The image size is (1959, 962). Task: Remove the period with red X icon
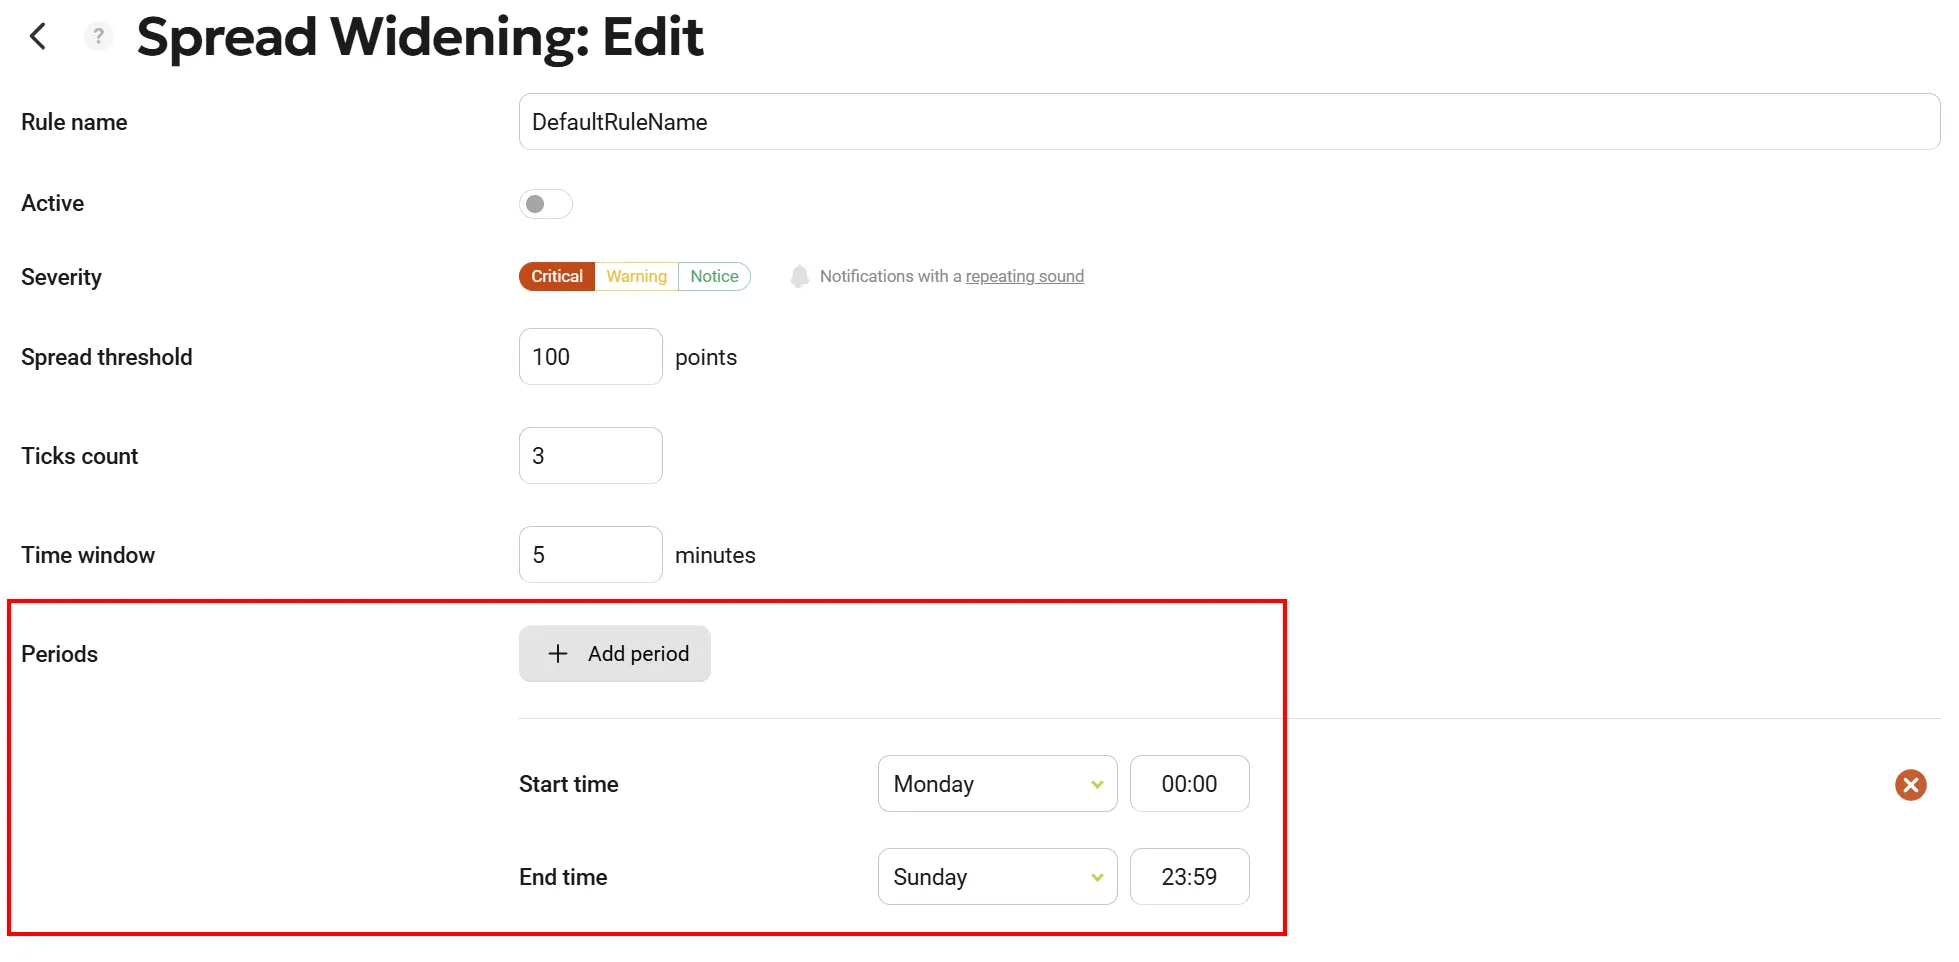pos(1910,785)
